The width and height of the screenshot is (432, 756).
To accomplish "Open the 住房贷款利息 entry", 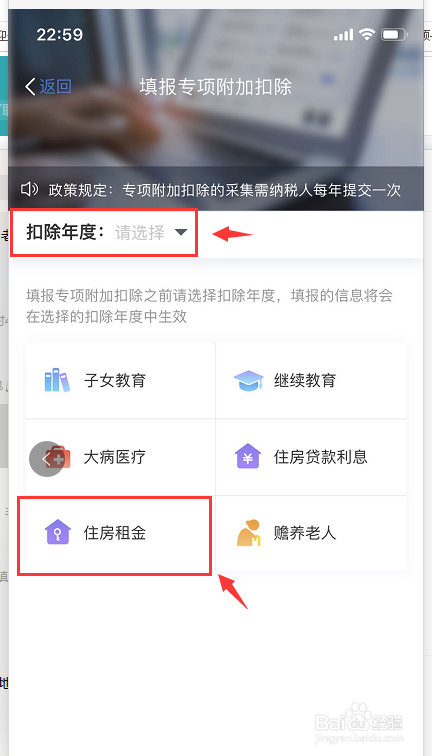I will [311, 457].
